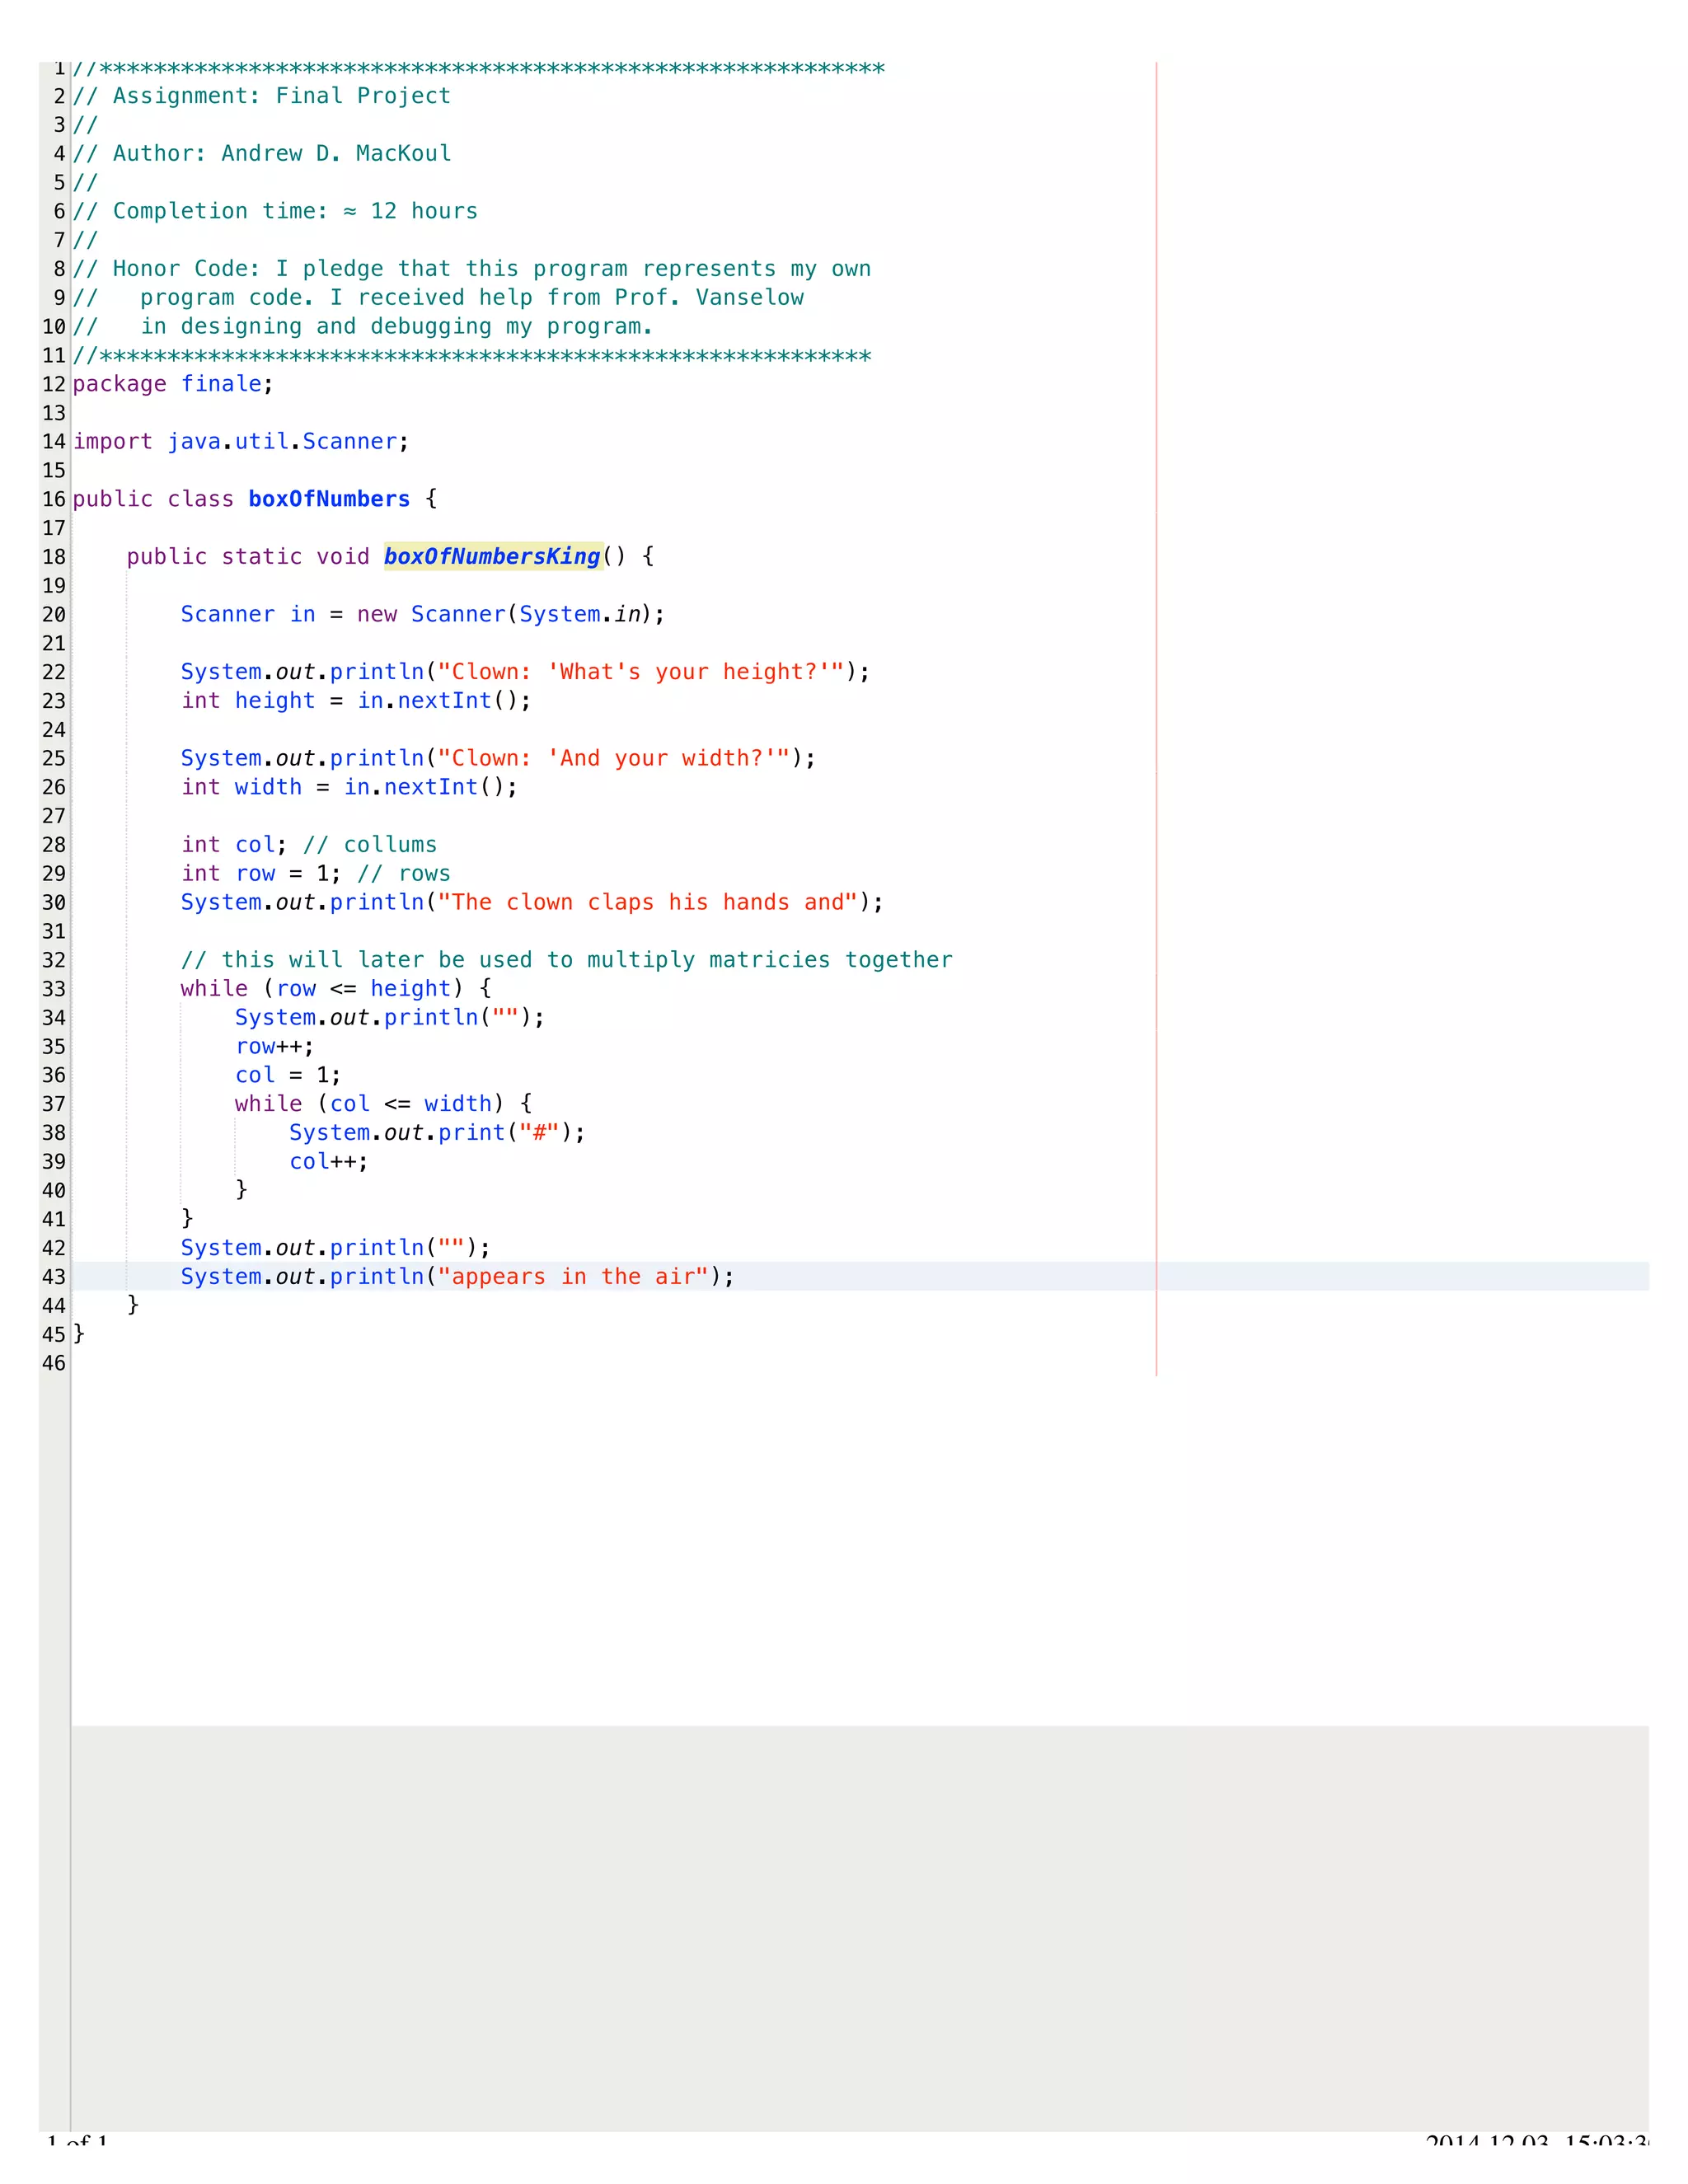Viewport: 1688px width, 2184px height.
Task: Click the comment 'in designing and debugging my program.'
Action: [397, 327]
